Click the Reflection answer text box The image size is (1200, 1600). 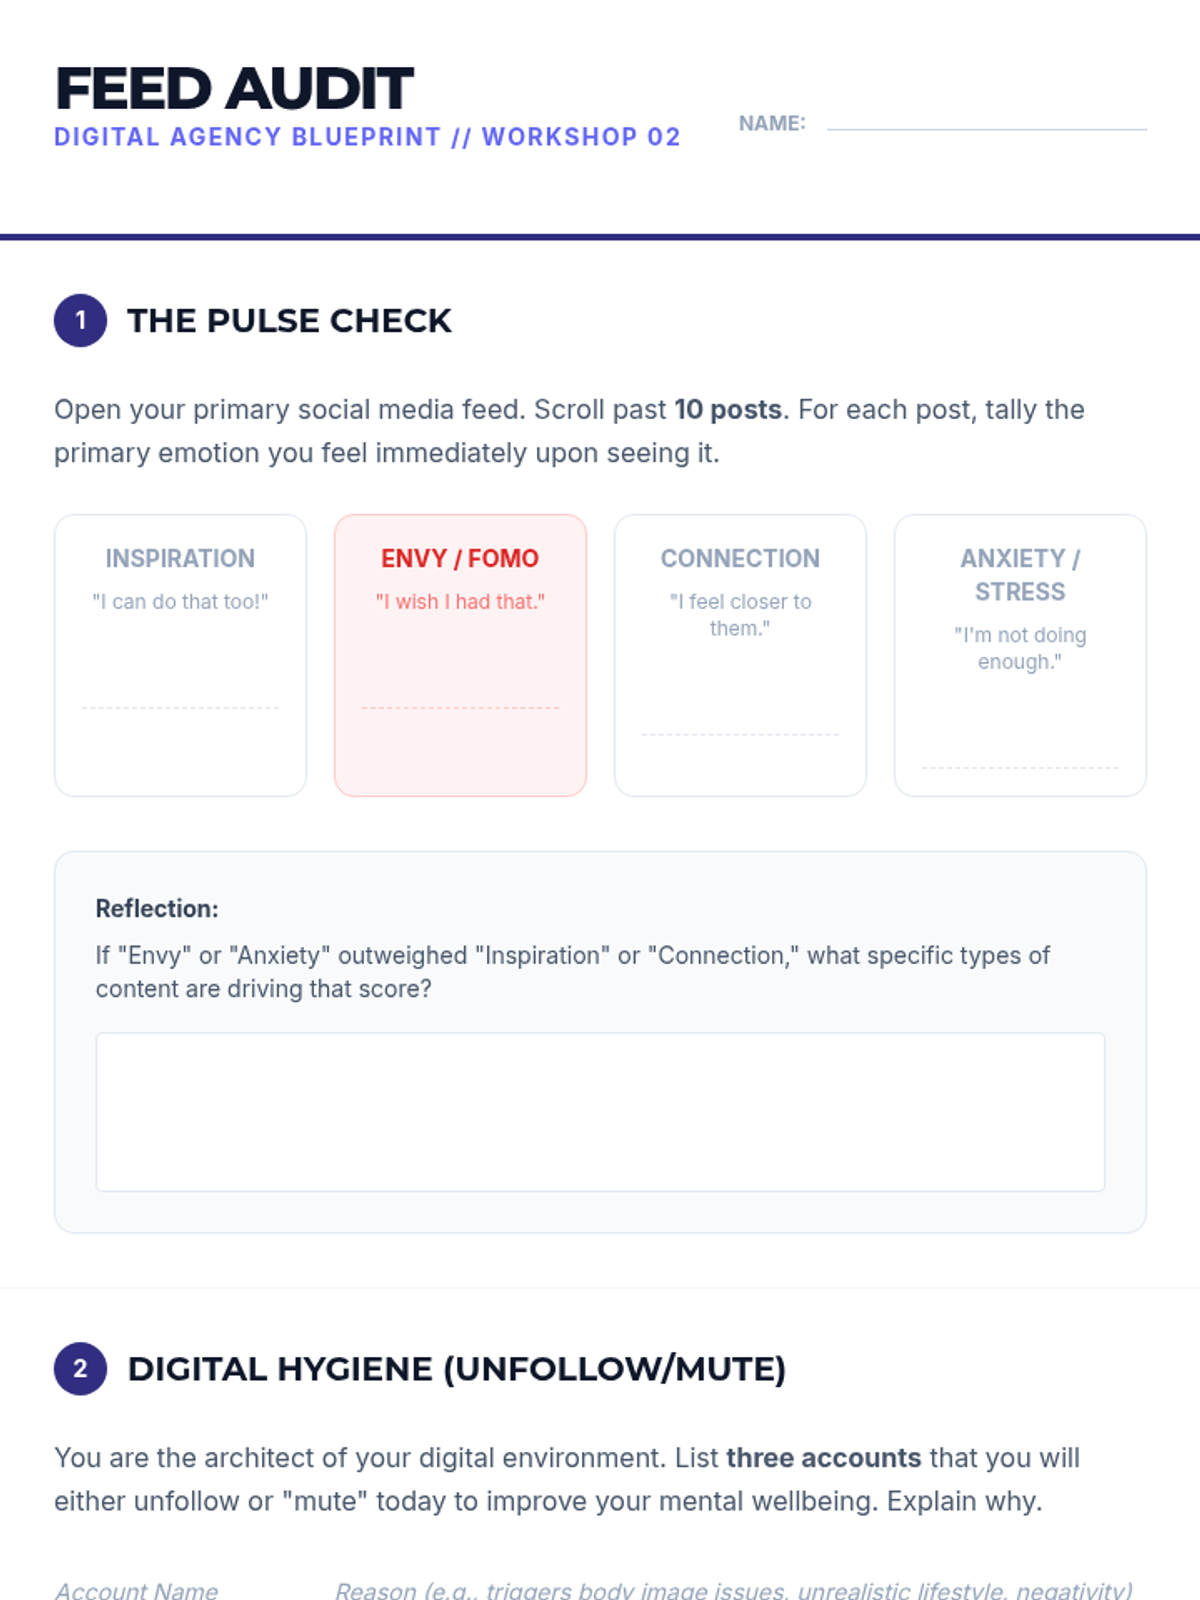pyautogui.click(x=600, y=1111)
